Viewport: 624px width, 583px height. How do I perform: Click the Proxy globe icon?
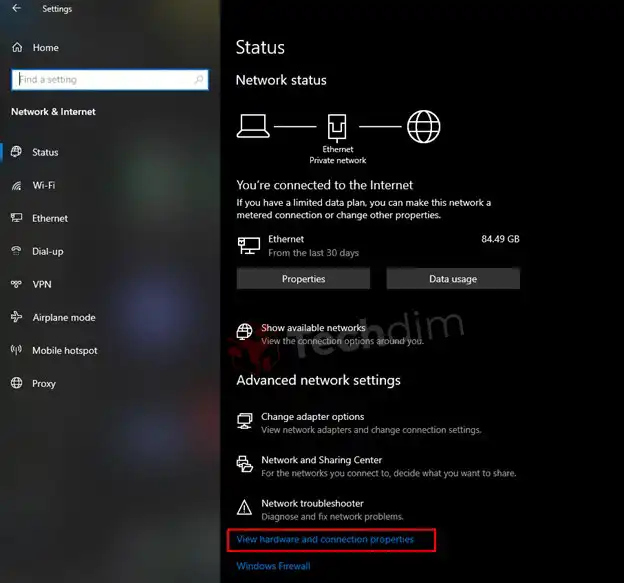(x=17, y=383)
